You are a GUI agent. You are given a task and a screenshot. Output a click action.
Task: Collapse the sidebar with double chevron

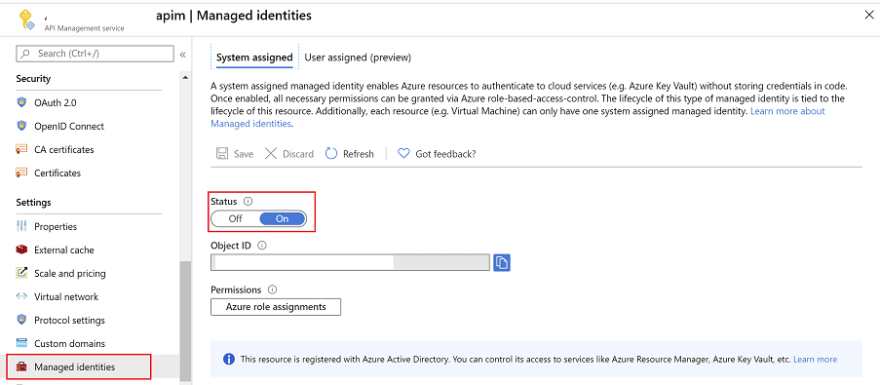(182, 54)
